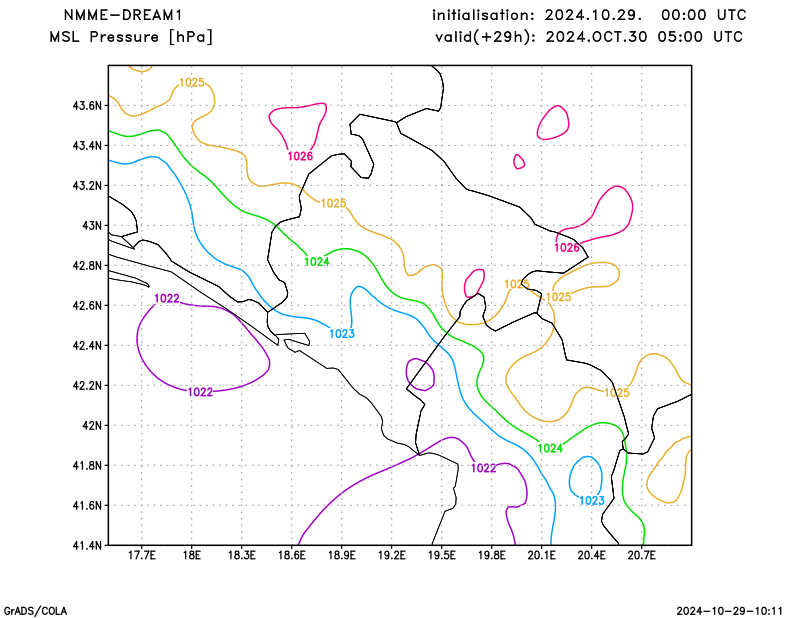Click the "43.2N" latitude axis label
The image size is (800, 618).
coord(87,186)
